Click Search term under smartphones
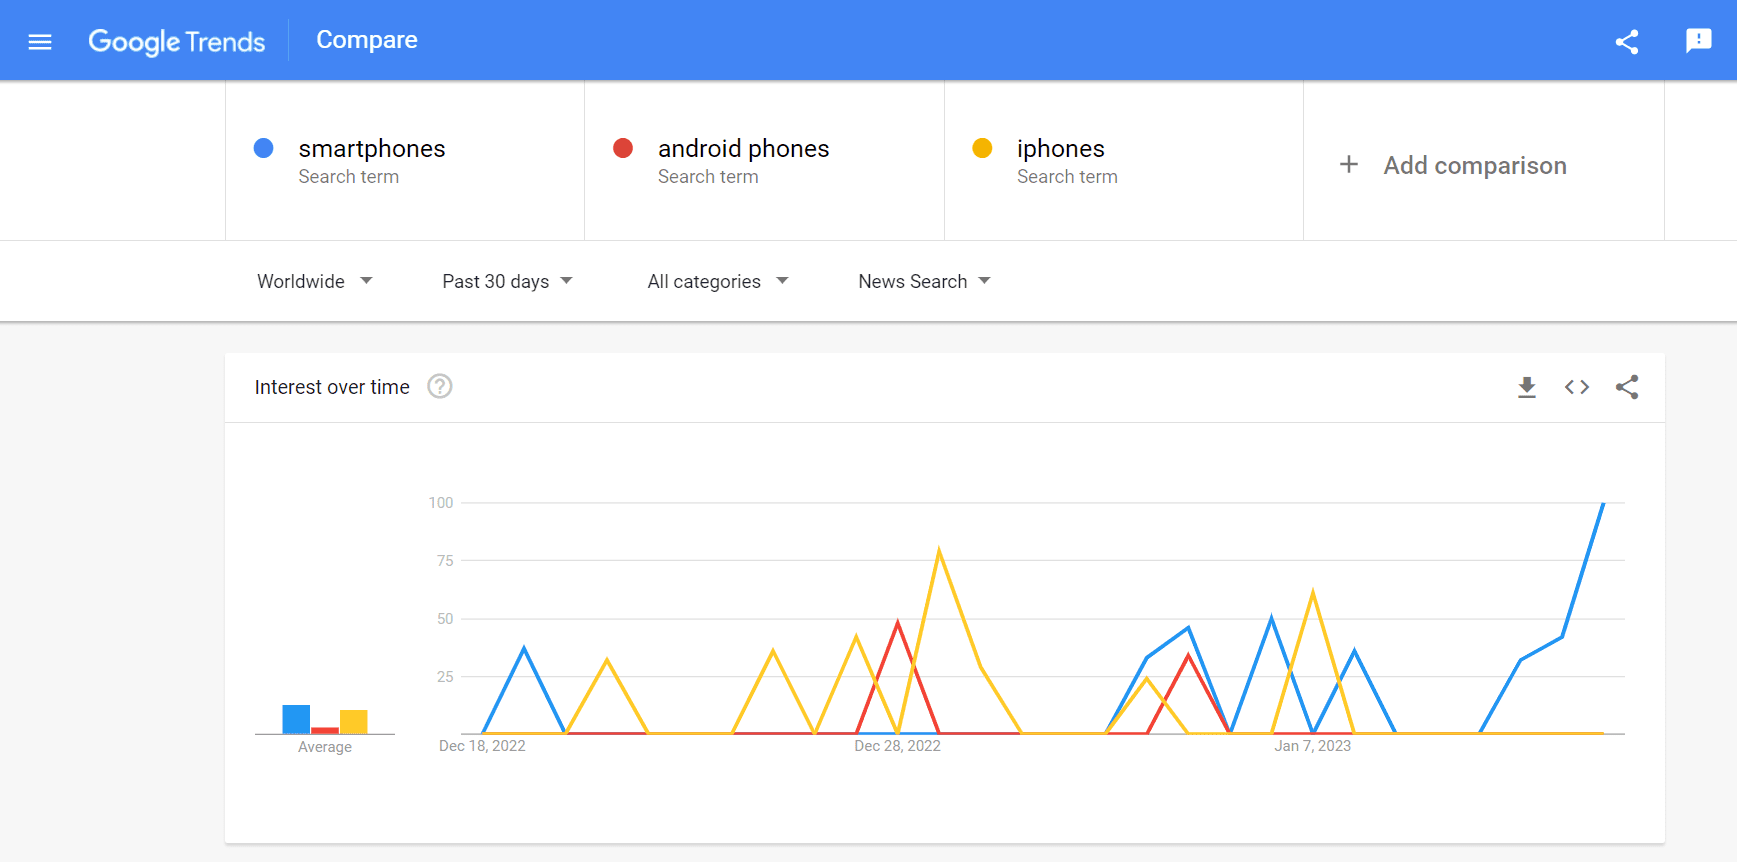1737x862 pixels. coord(348,177)
